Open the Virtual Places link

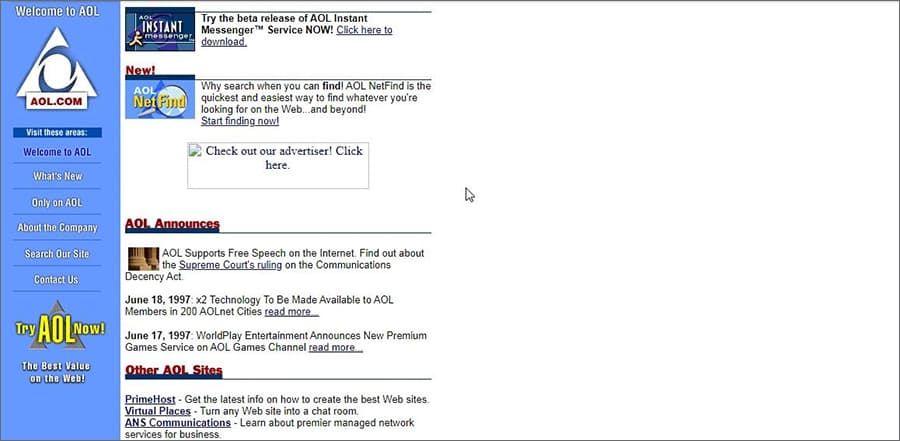tap(158, 411)
